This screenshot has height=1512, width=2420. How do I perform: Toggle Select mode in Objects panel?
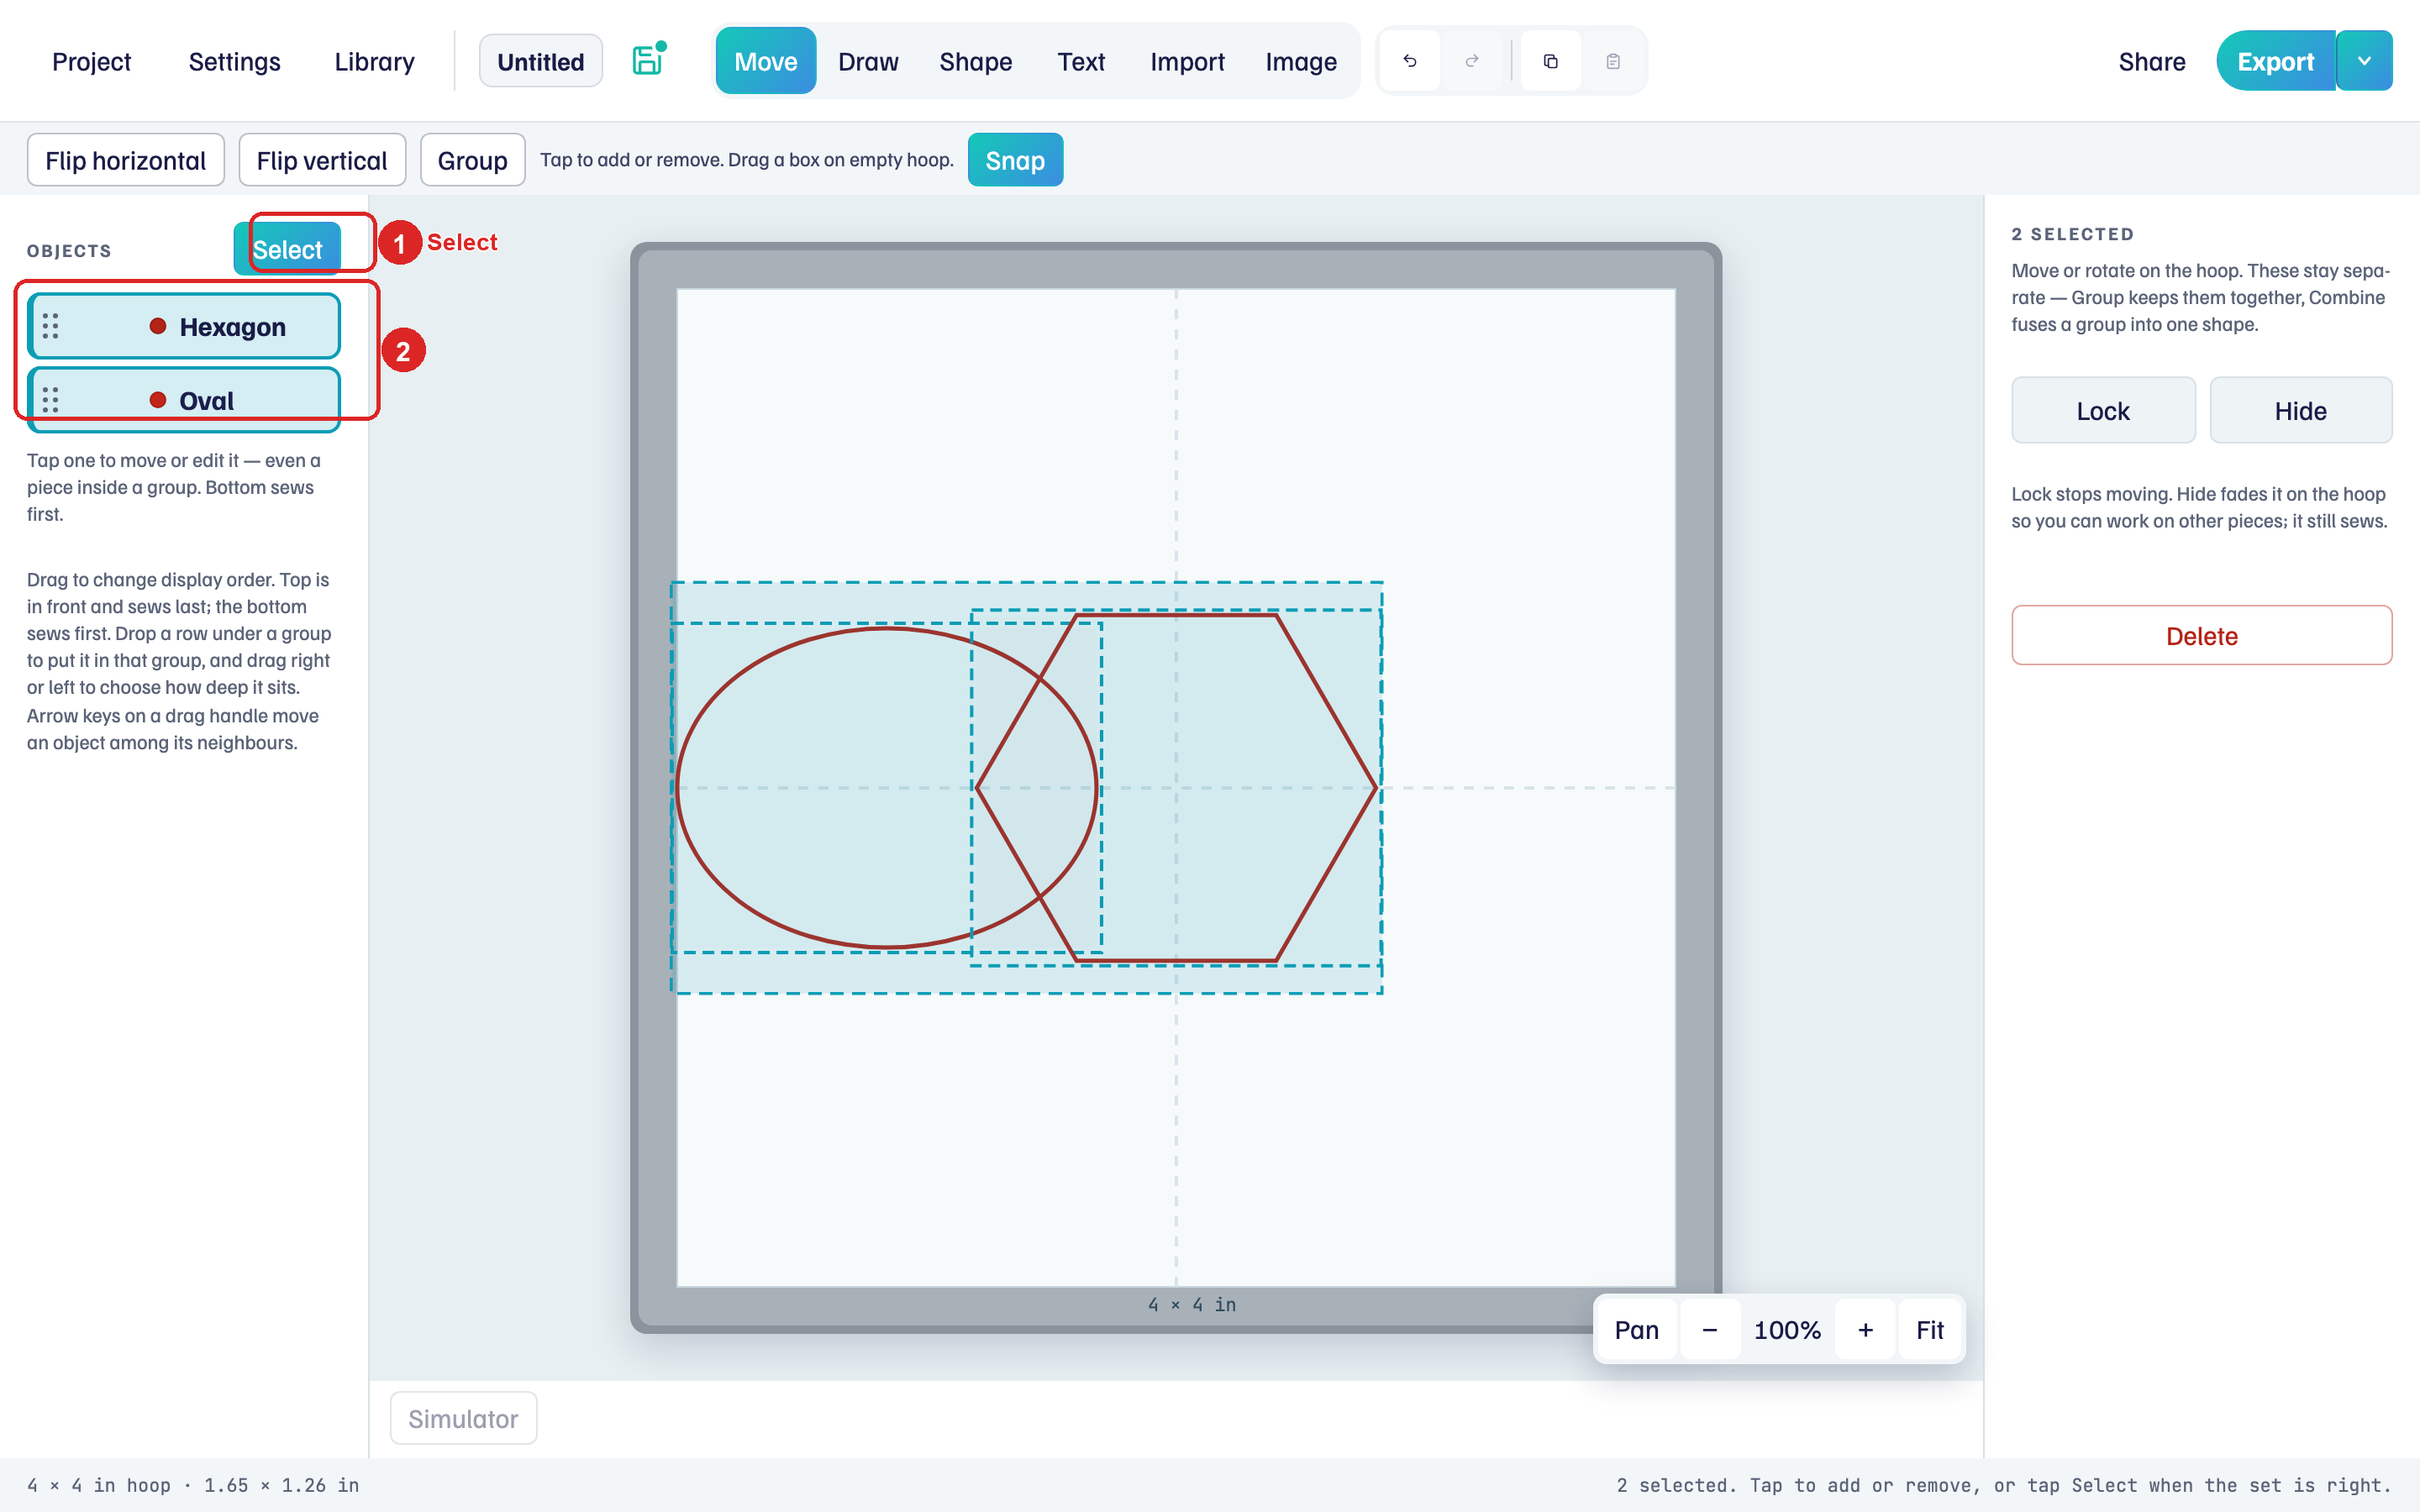287,249
